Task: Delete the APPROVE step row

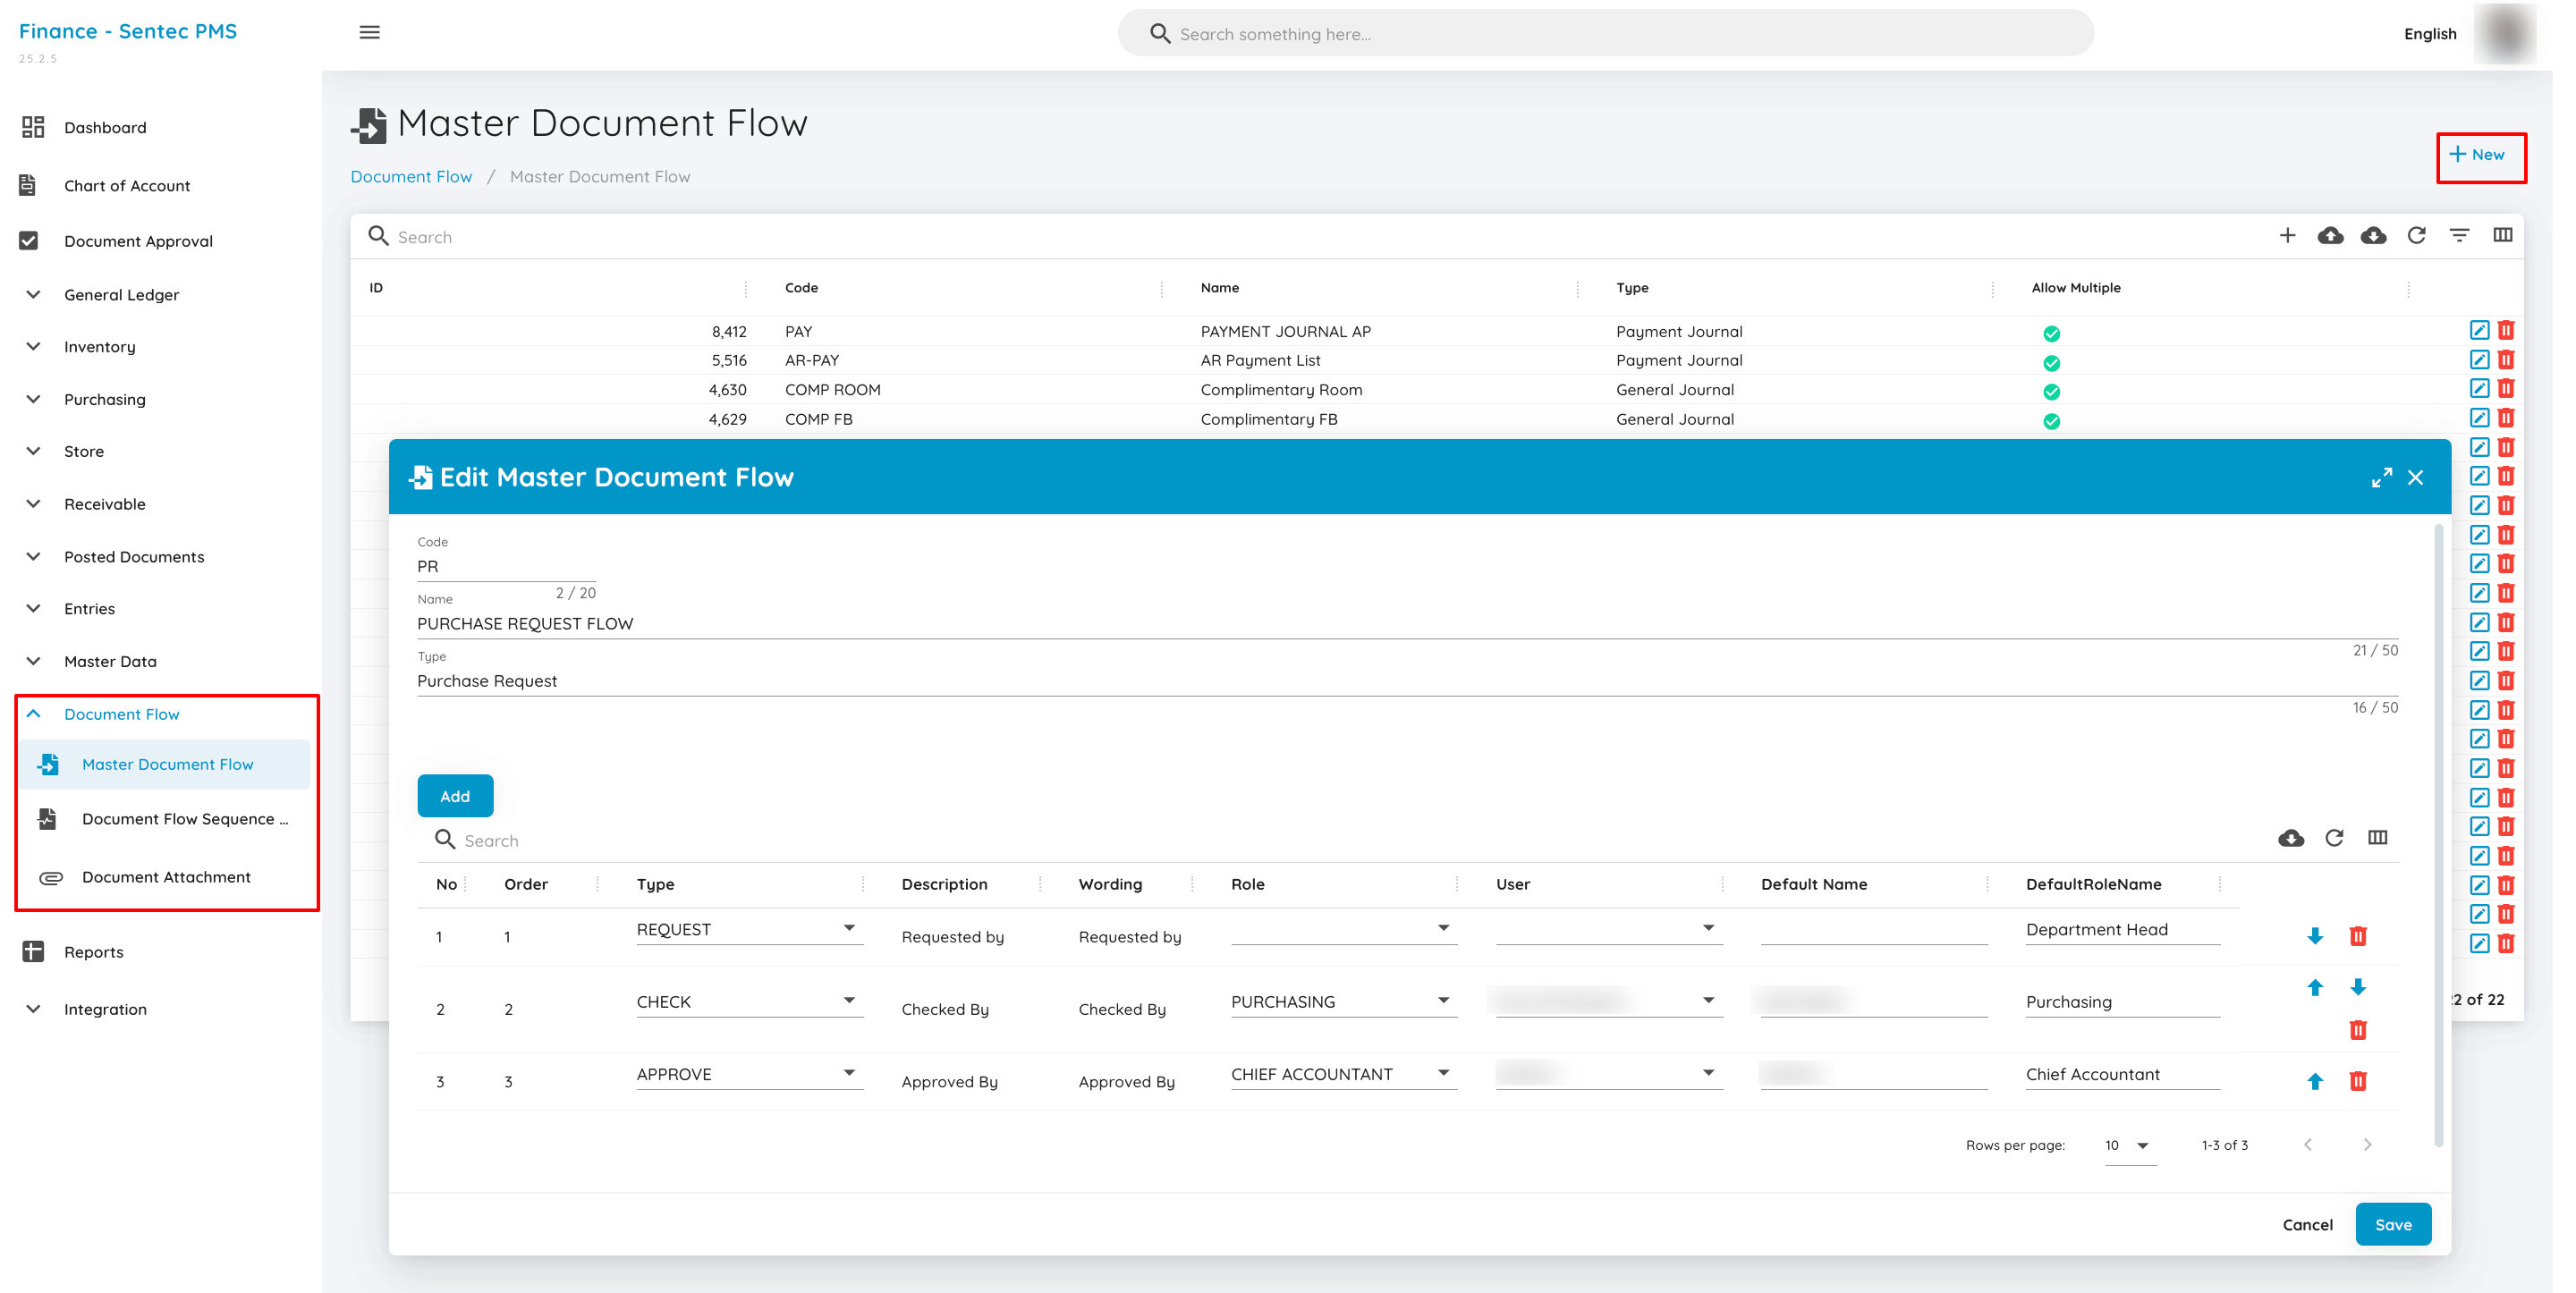Action: [2357, 1081]
